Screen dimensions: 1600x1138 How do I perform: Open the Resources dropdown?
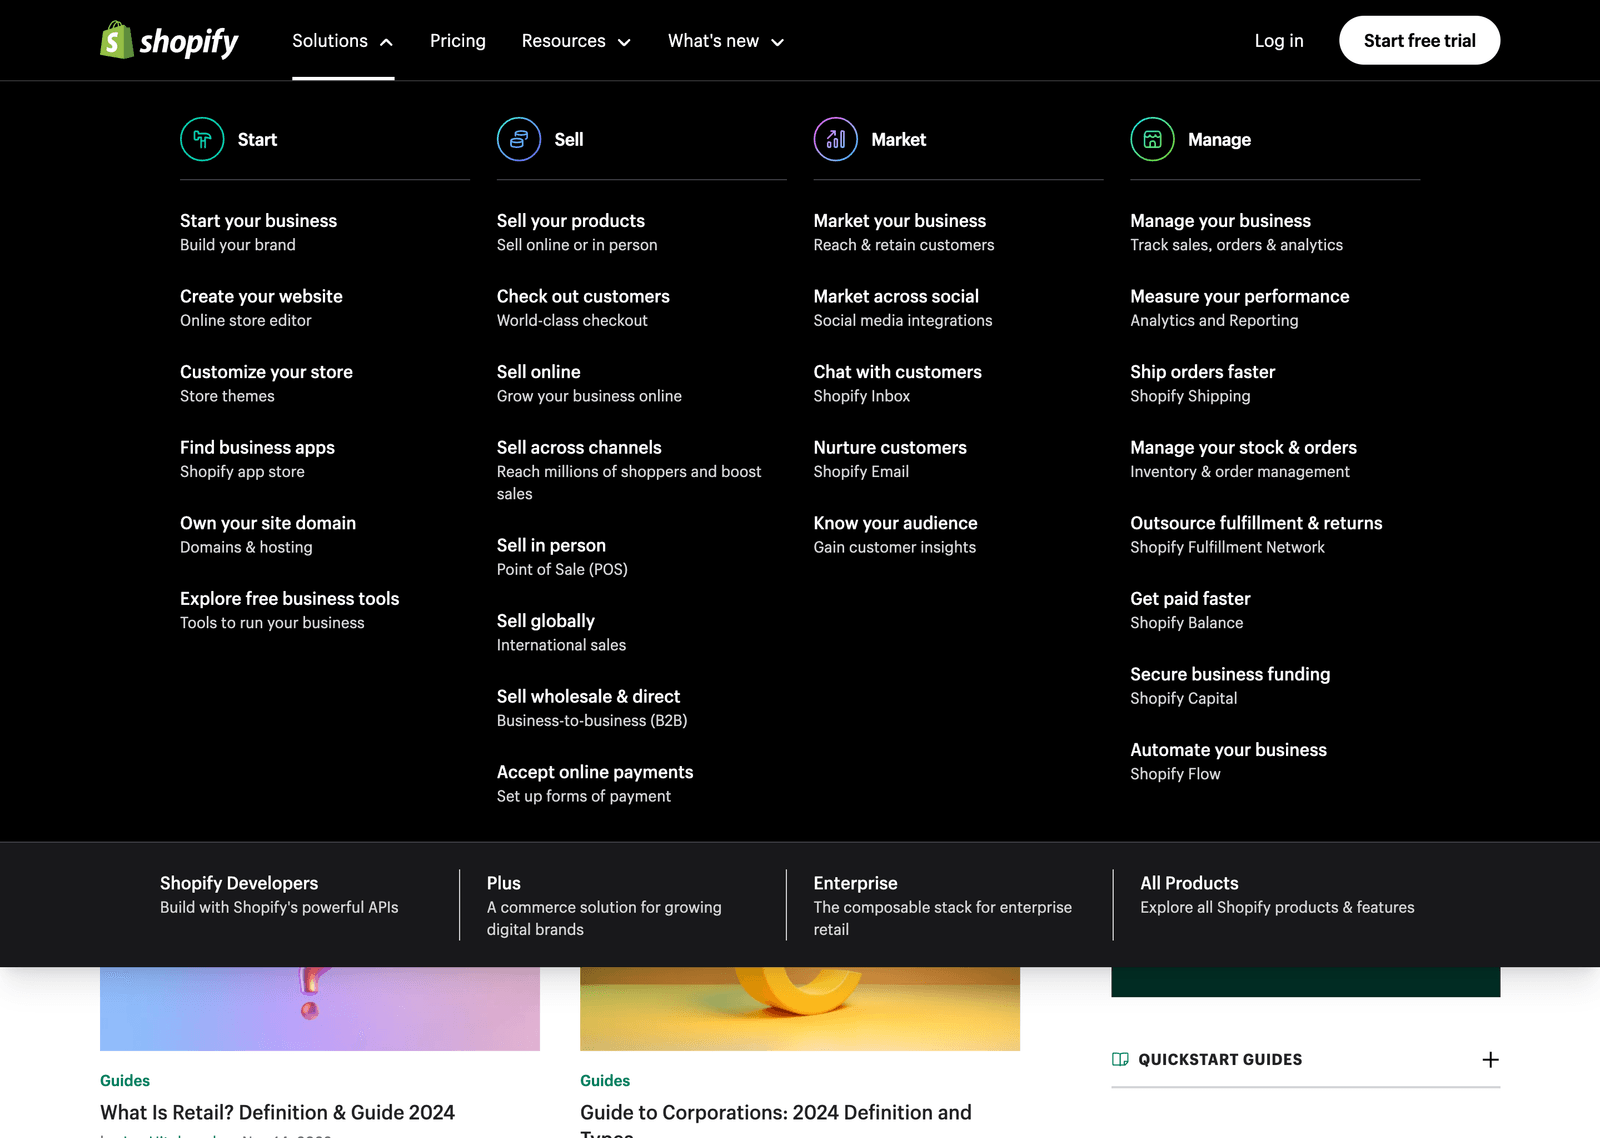coord(576,41)
